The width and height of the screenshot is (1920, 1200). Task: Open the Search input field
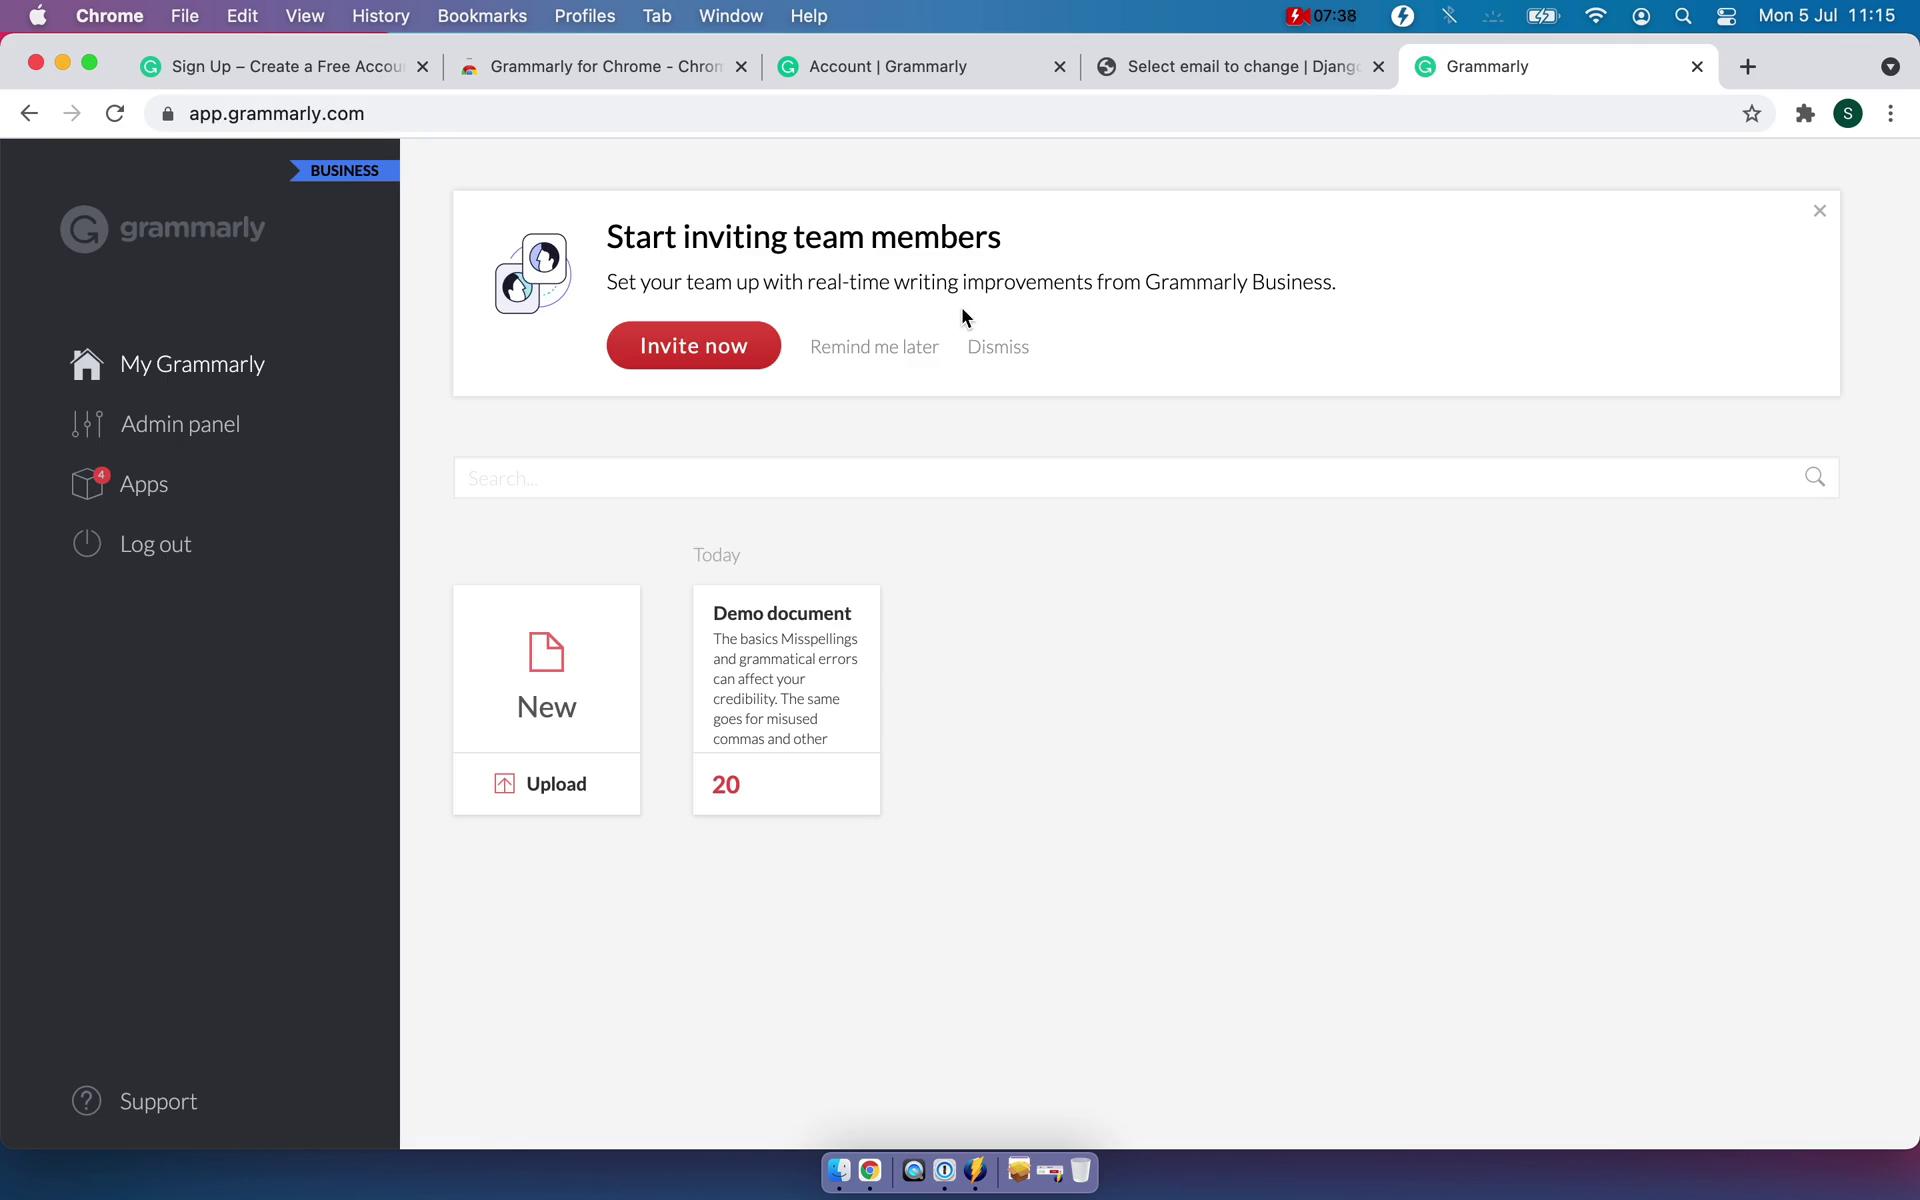click(1145, 476)
